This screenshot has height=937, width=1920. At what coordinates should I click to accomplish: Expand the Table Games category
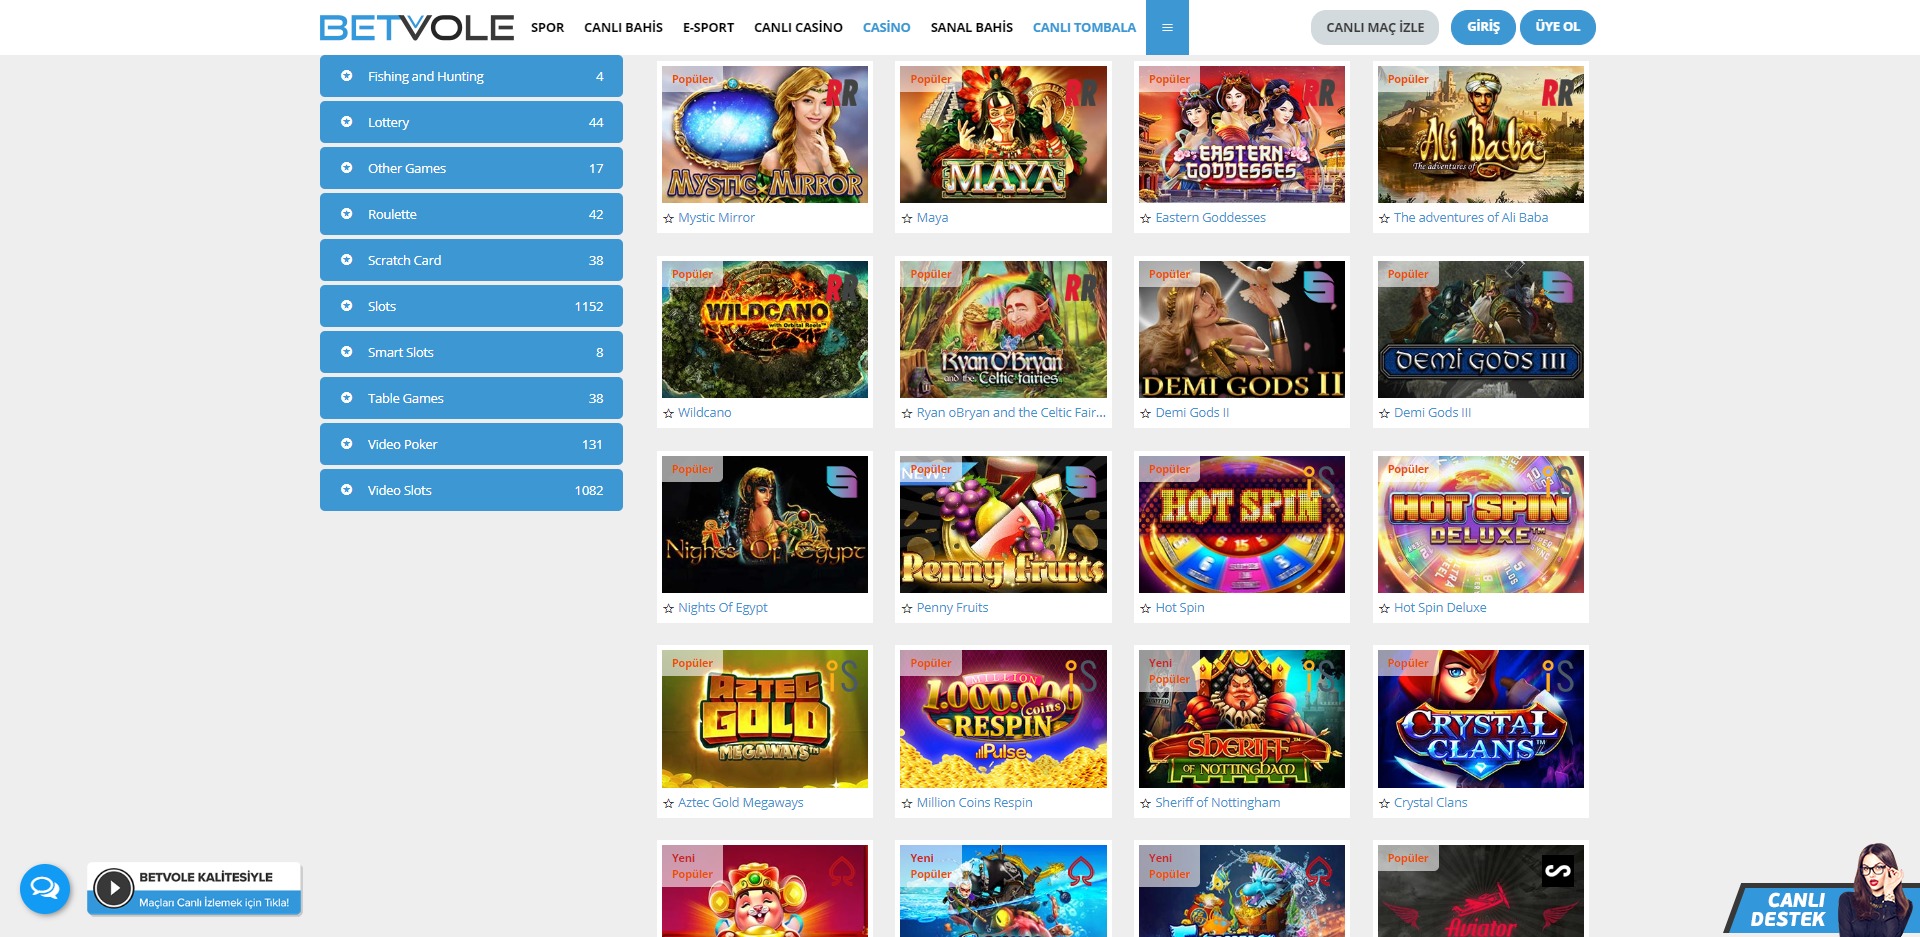click(471, 398)
